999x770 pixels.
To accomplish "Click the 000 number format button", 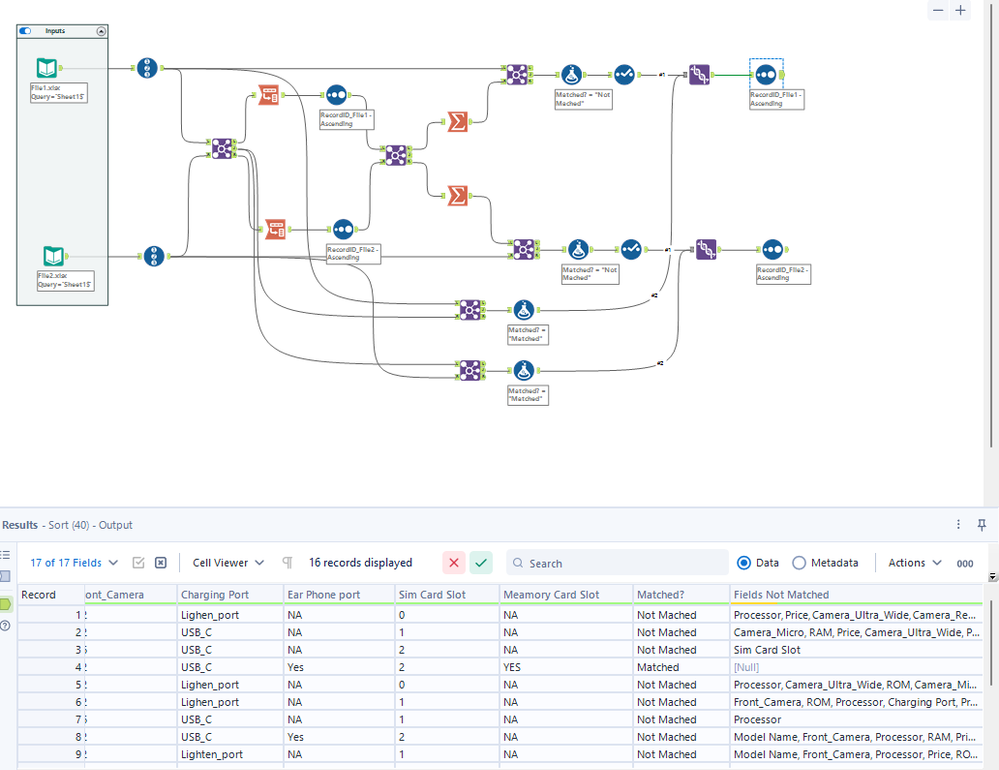I will point(965,564).
